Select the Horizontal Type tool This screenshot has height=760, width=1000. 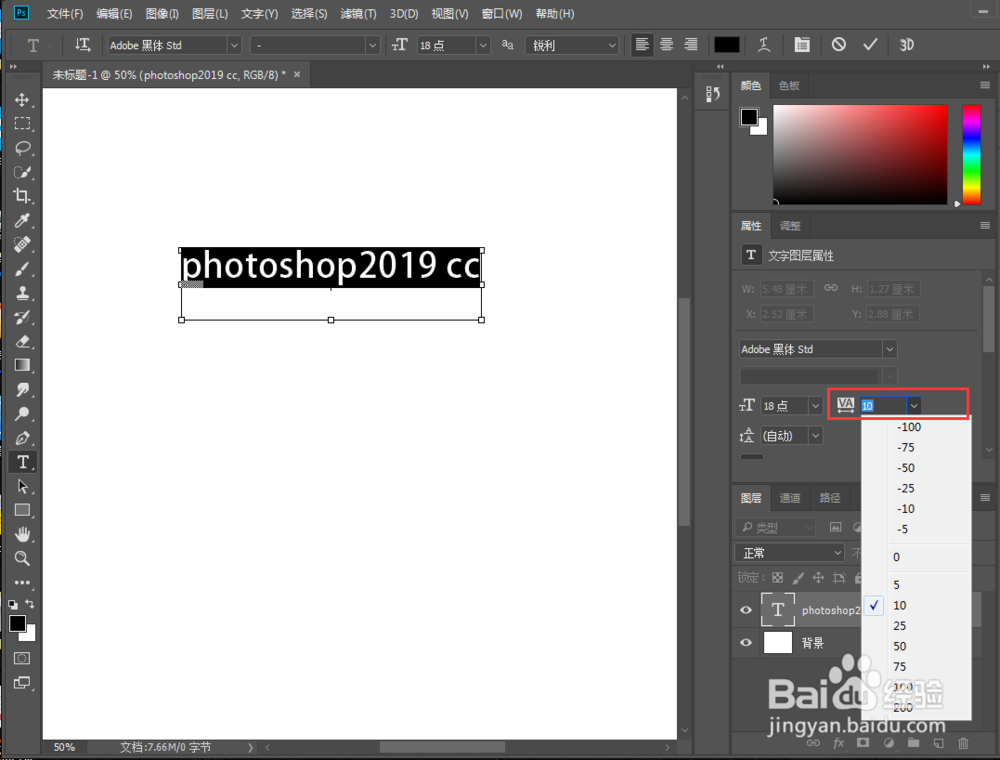tap(22, 462)
